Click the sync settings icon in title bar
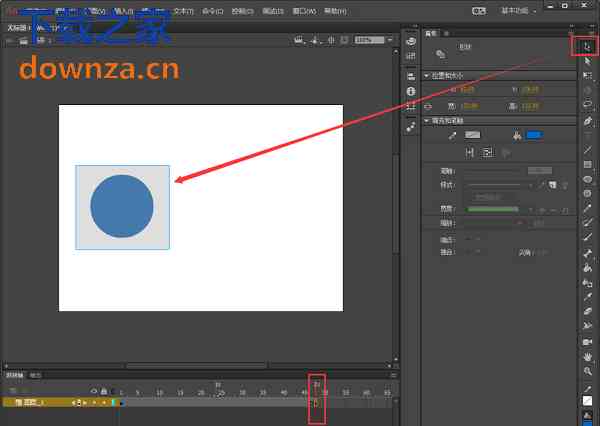 pos(479,11)
